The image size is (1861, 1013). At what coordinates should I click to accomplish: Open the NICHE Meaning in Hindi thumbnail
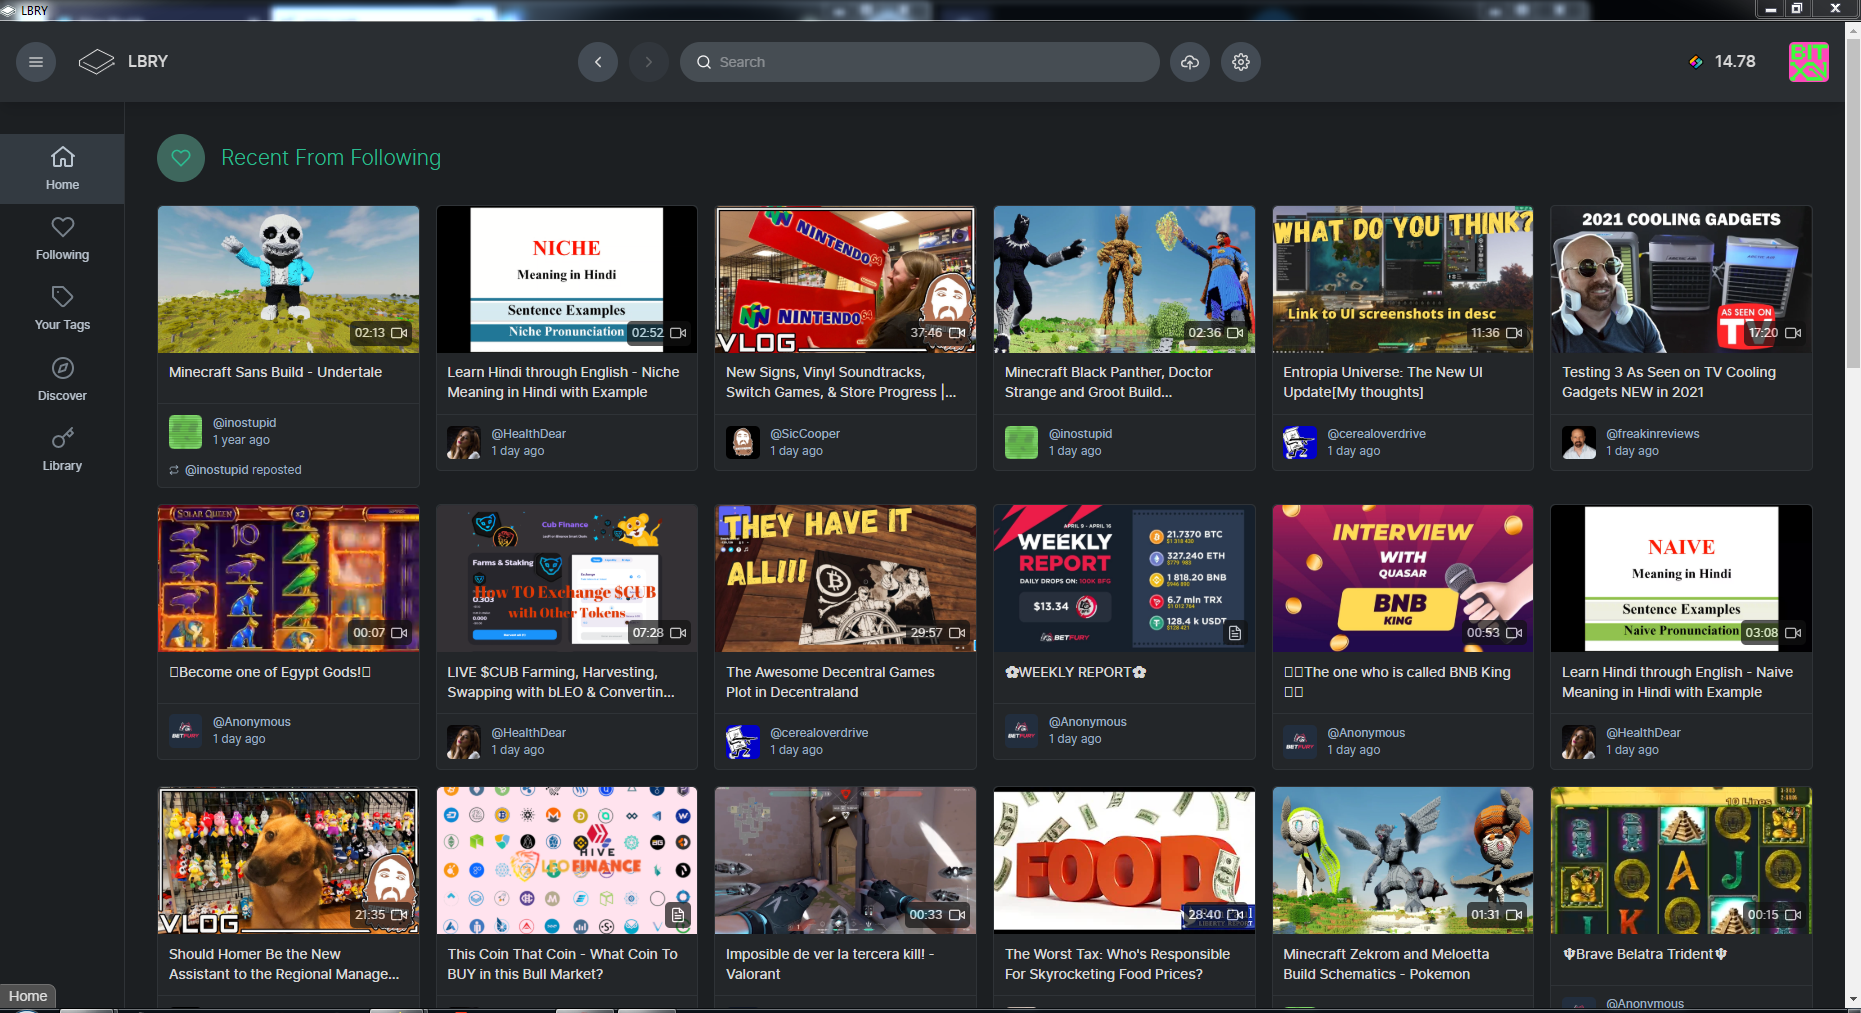click(567, 279)
